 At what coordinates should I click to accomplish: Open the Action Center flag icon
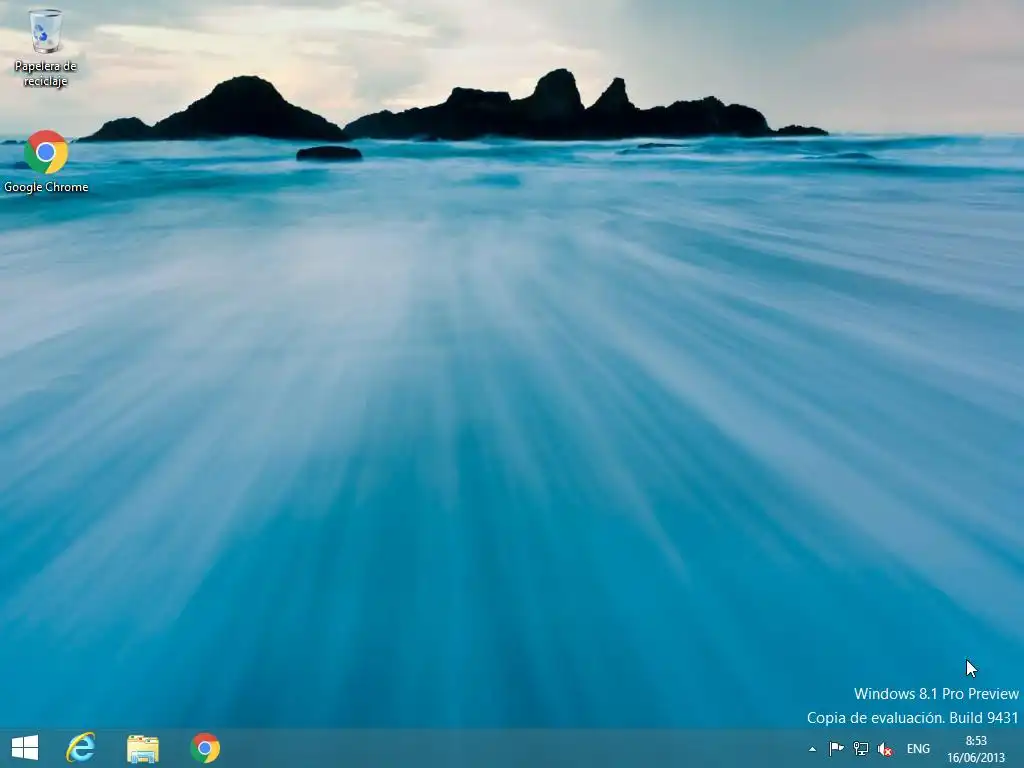tap(836, 748)
